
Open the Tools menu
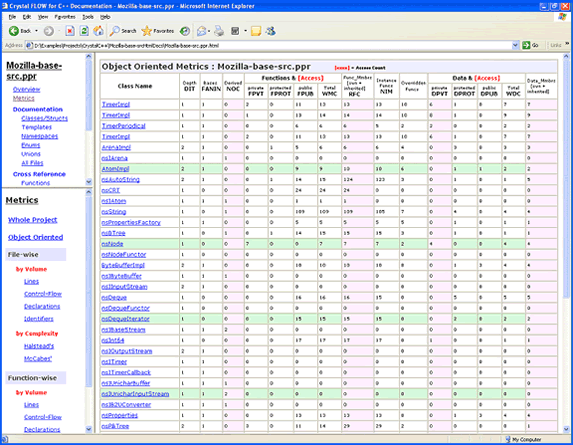click(x=88, y=17)
